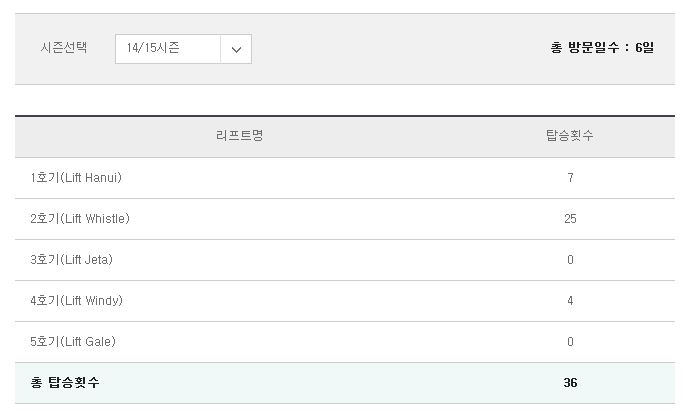Click the total ride count 36

(x=570, y=382)
